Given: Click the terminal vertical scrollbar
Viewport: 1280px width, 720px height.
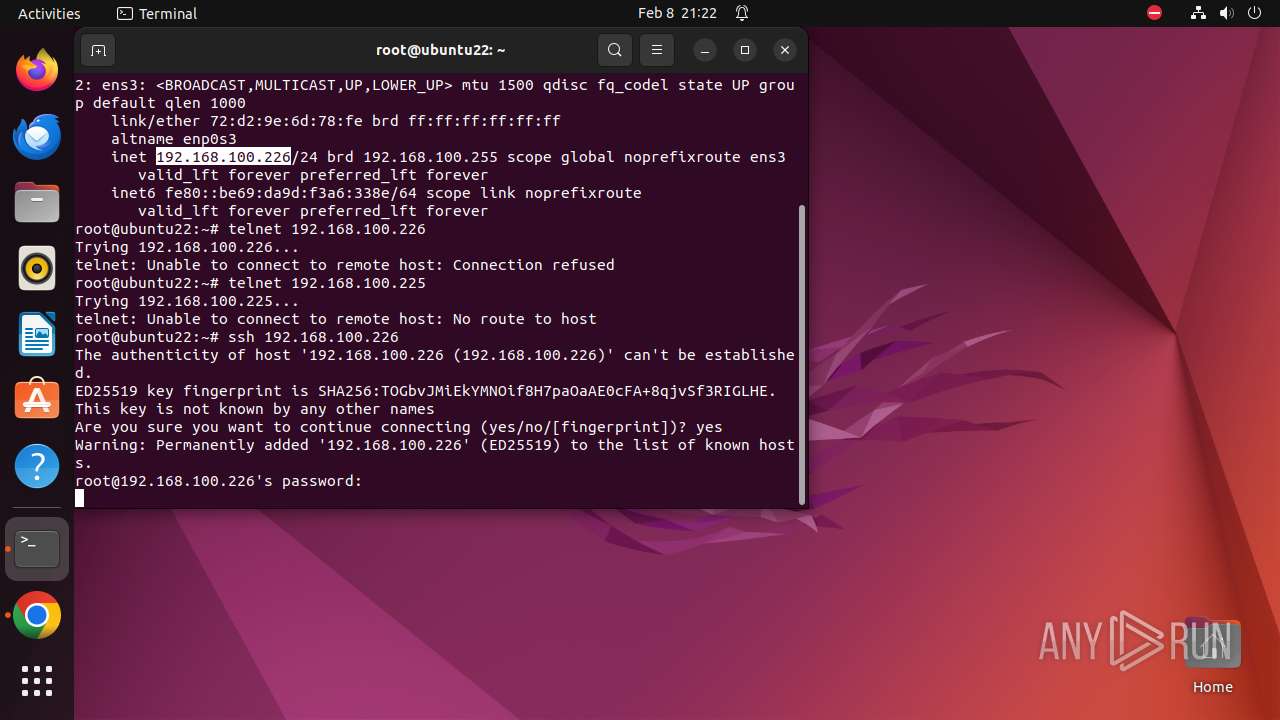Looking at the screenshot, I should tap(802, 355).
